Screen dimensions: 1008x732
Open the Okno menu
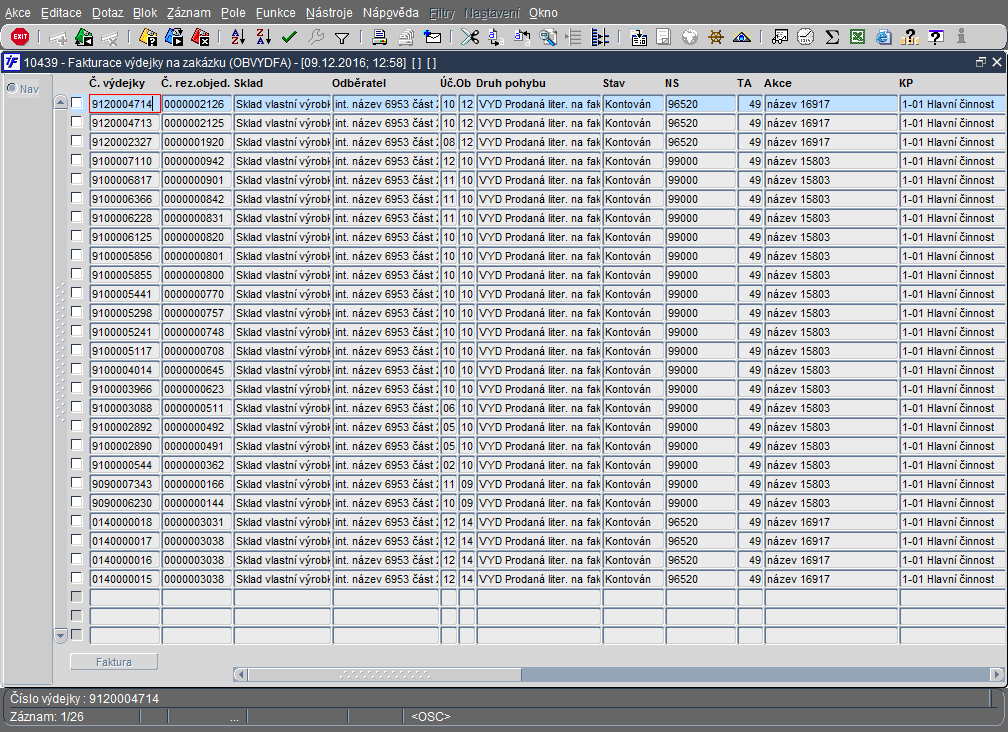pyautogui.click(x=543, y=13)
